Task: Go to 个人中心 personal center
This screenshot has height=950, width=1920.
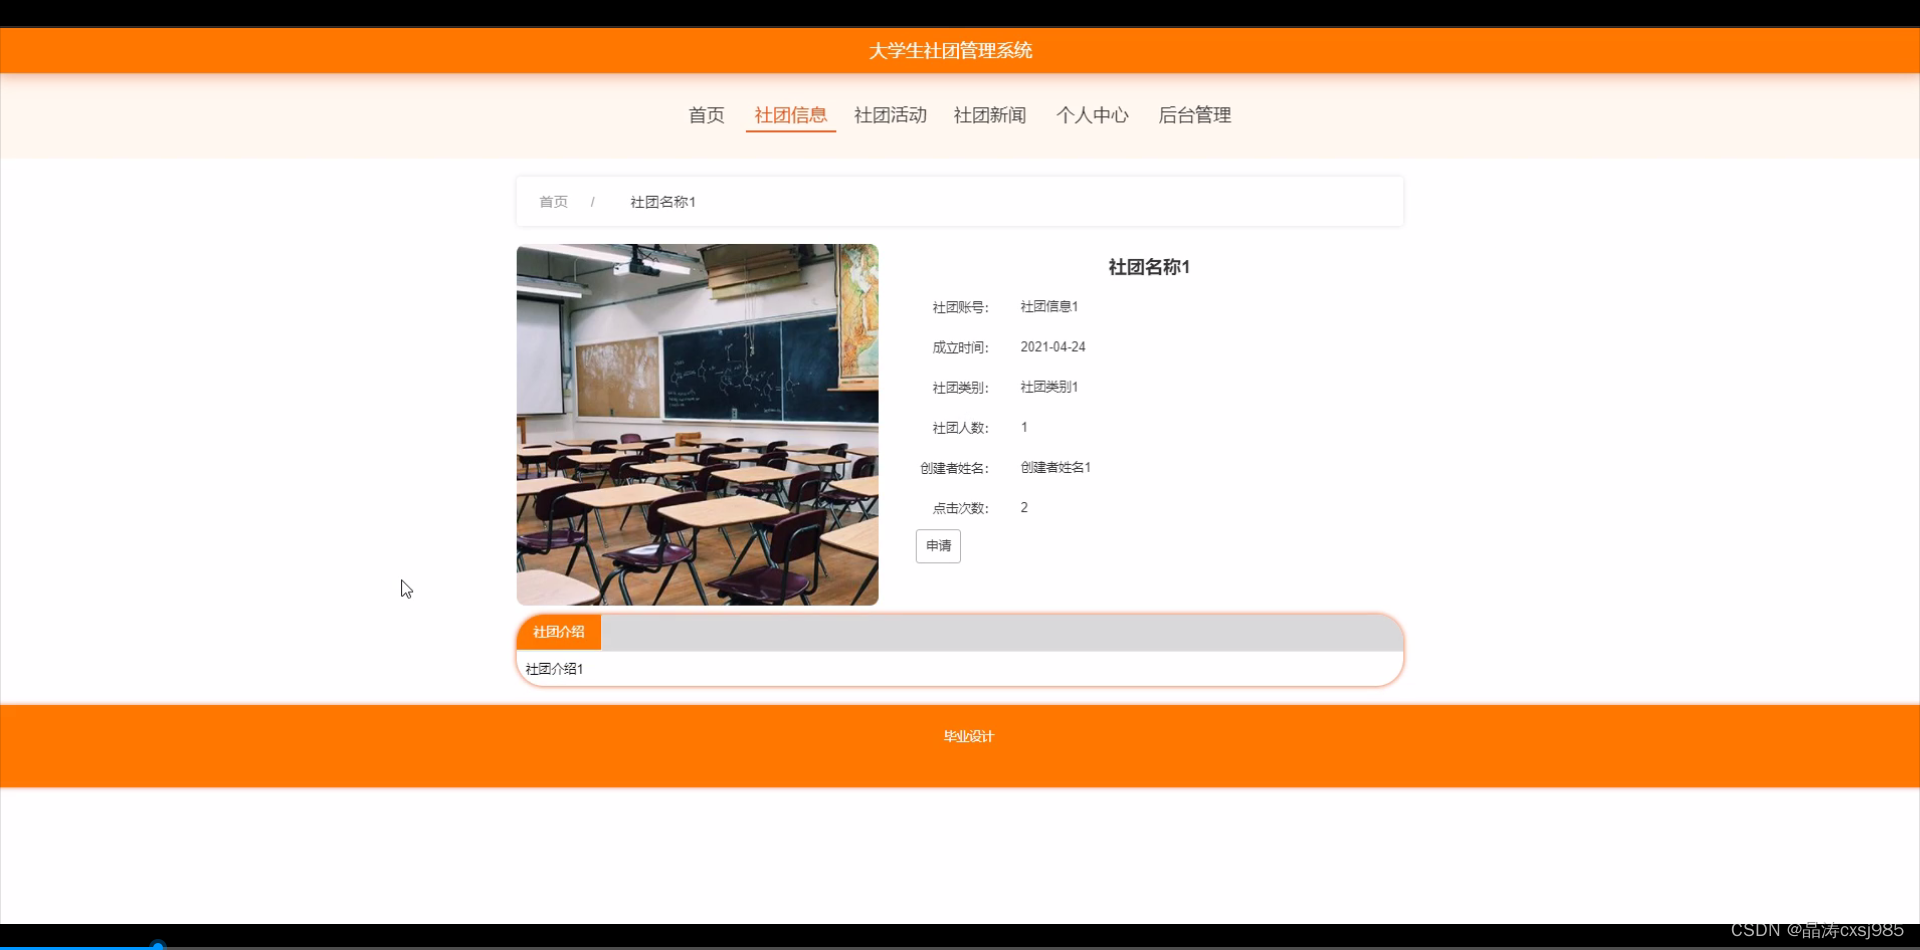Action: click(1092, 115)
